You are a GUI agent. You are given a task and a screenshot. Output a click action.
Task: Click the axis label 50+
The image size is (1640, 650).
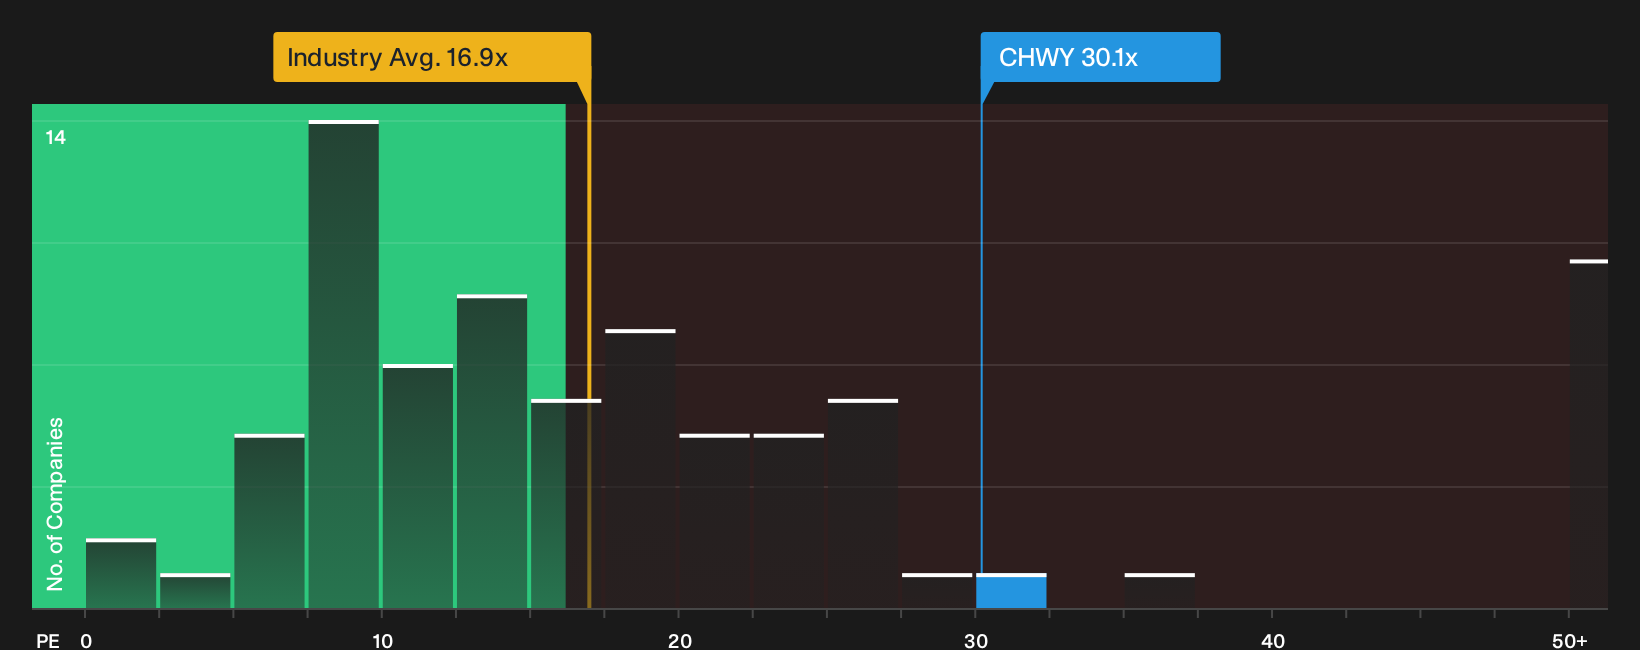point(1569,640)
